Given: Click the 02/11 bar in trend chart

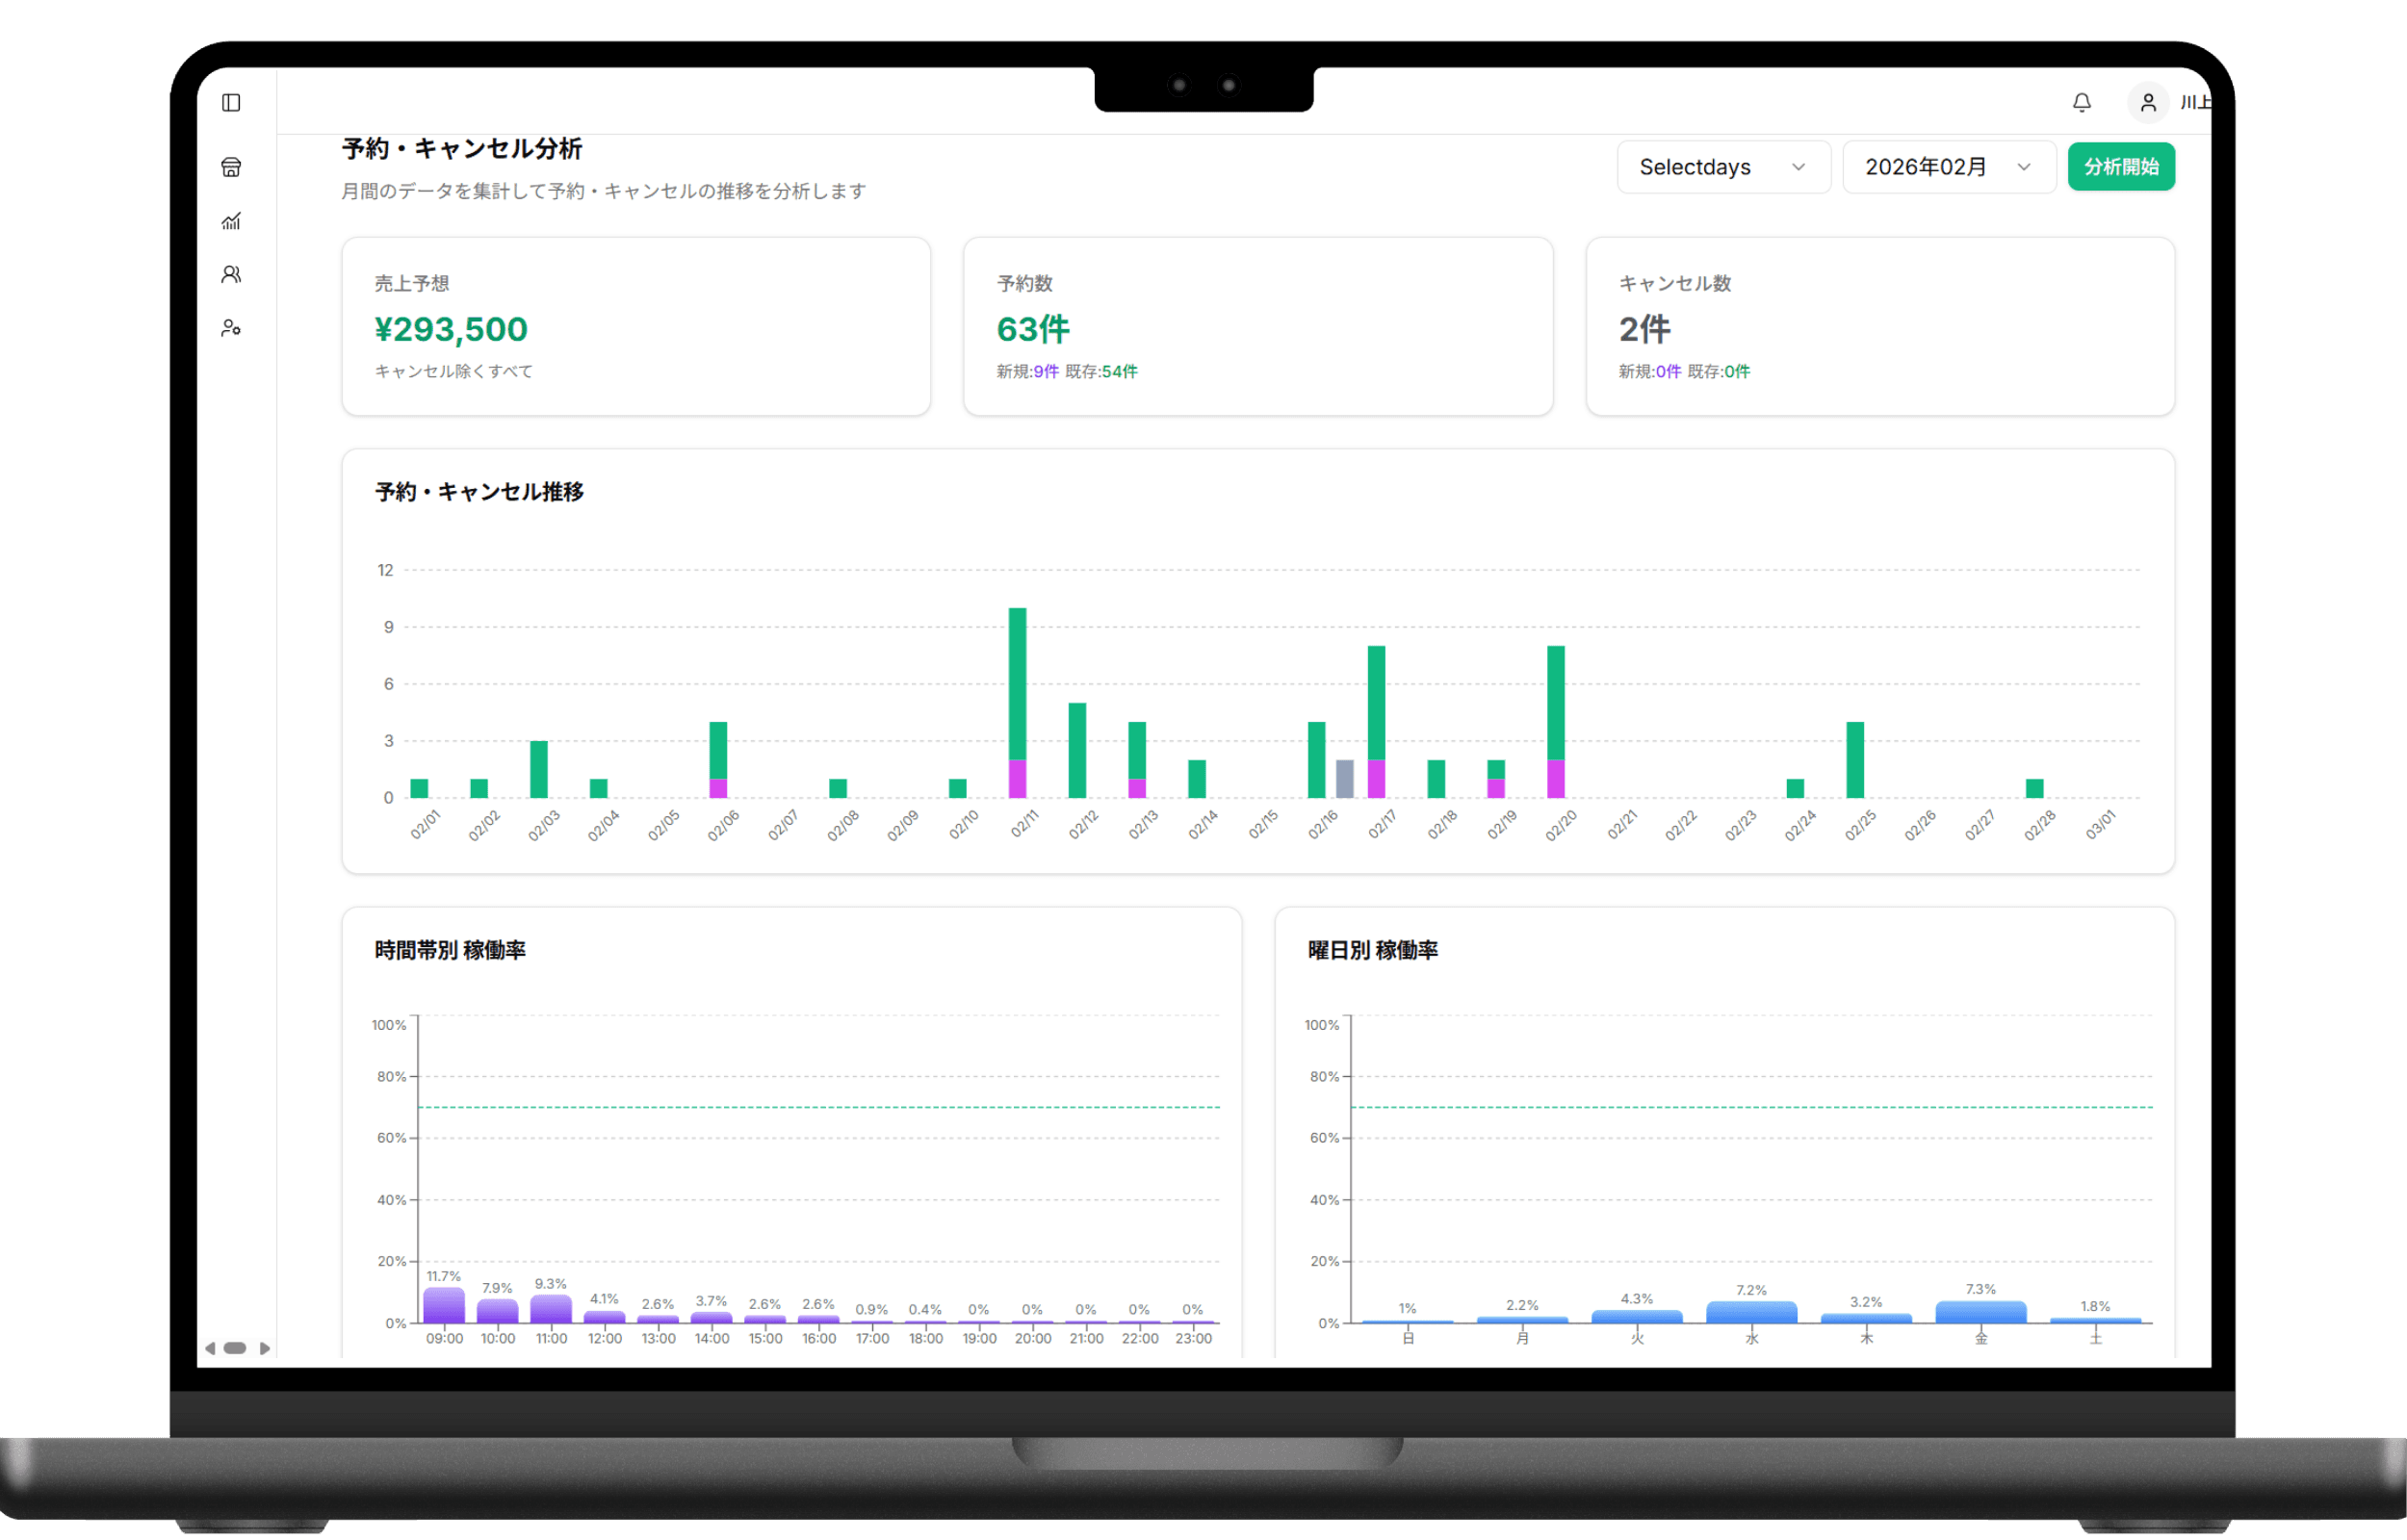Looking at the screenshot, I should tap(1017, 703).
